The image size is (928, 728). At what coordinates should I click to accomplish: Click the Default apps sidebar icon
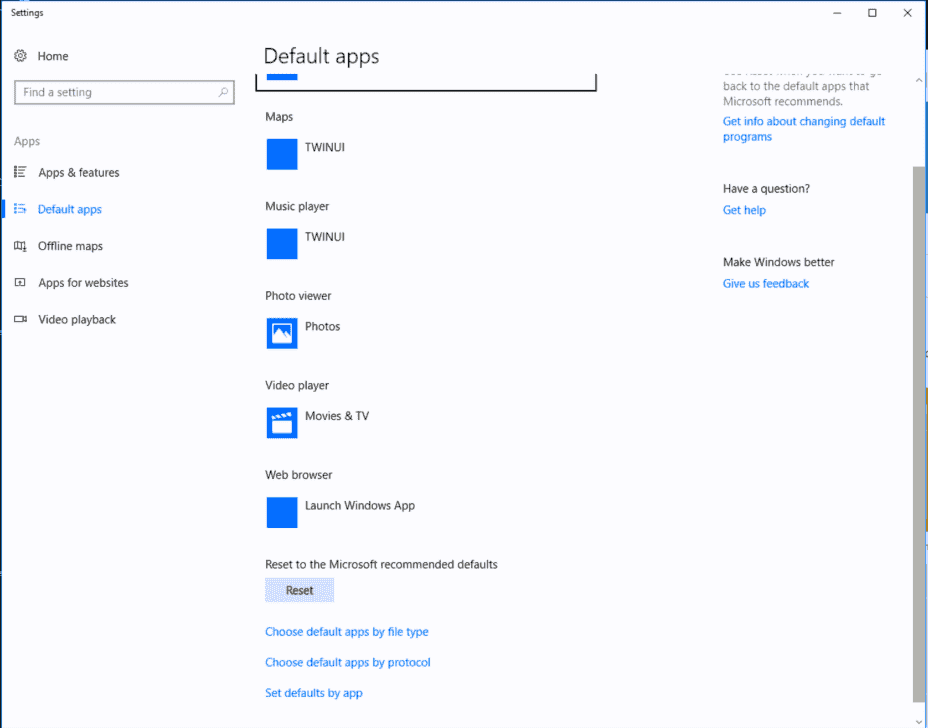20,209
